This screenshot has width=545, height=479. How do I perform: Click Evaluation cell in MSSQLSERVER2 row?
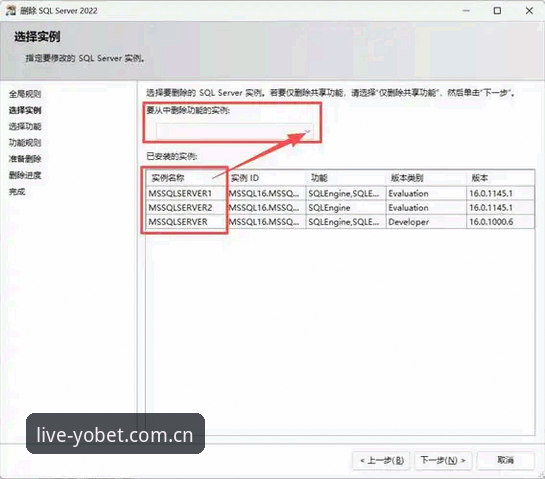pyautogui.click(x=426, y=208)
